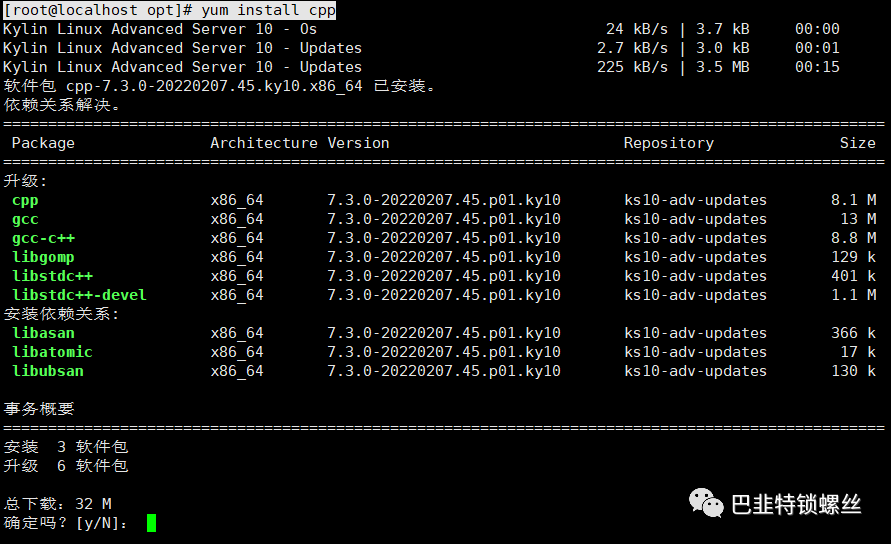Click the '00:00' elapsed time
The image size is (891, 544).
817,29
